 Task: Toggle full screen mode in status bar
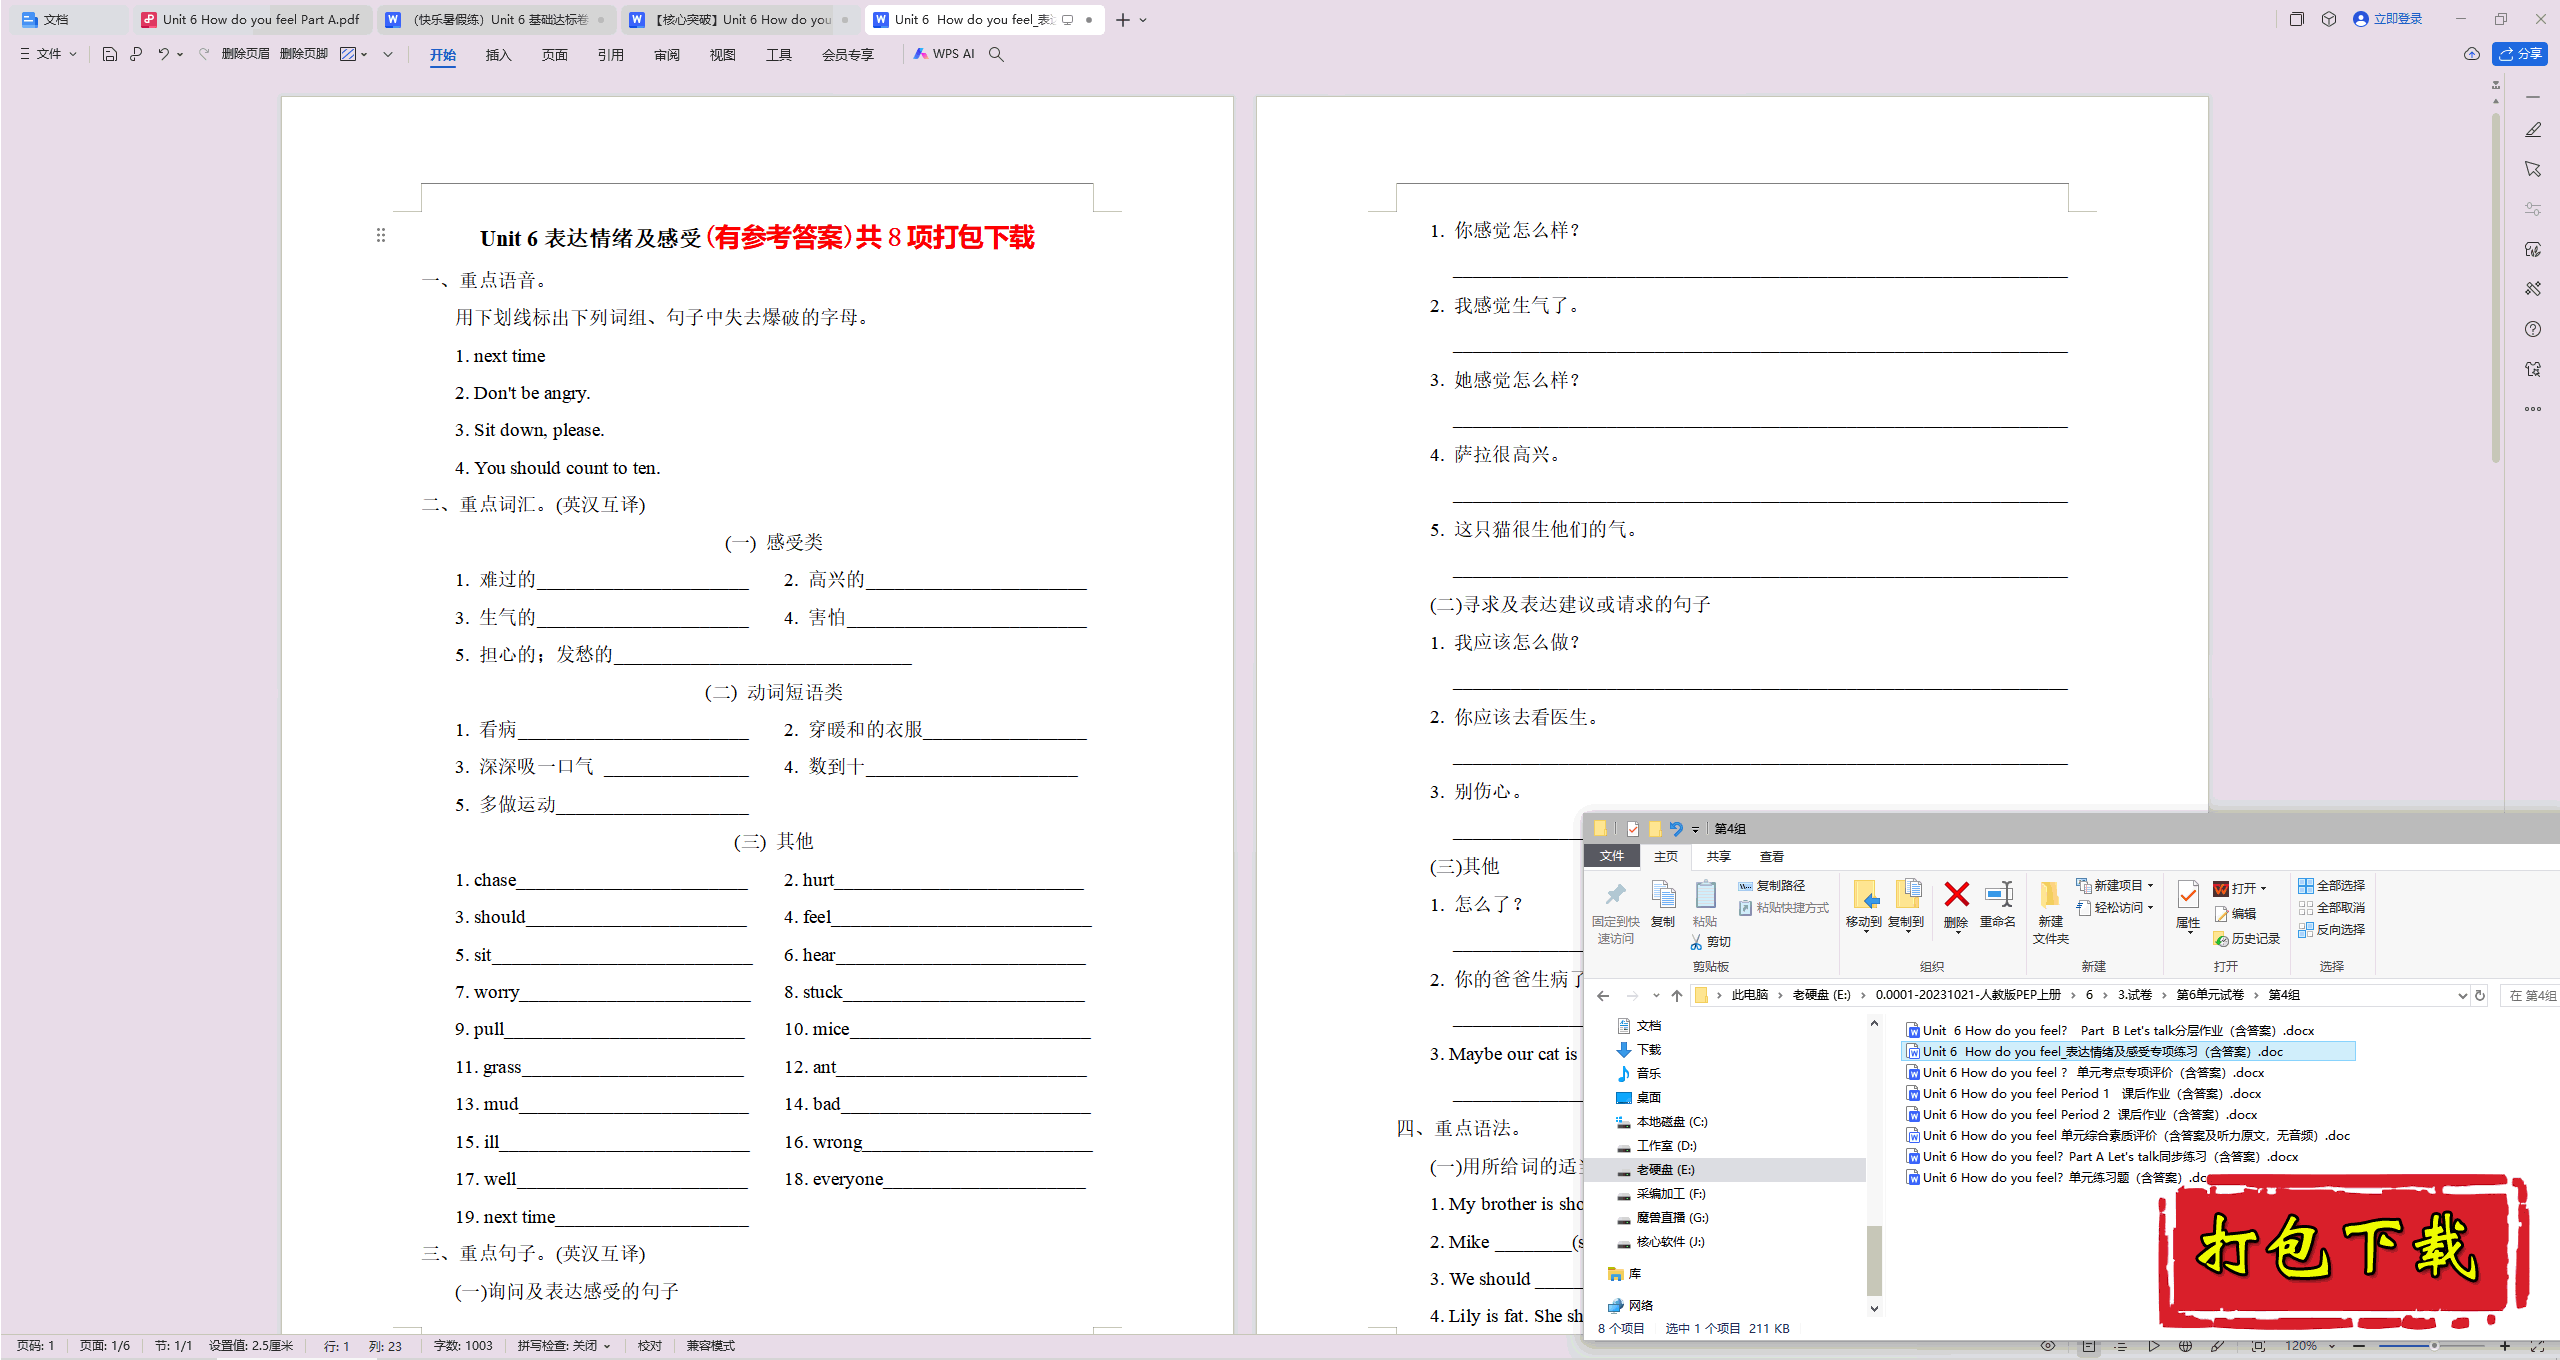click(2537, 1346)
